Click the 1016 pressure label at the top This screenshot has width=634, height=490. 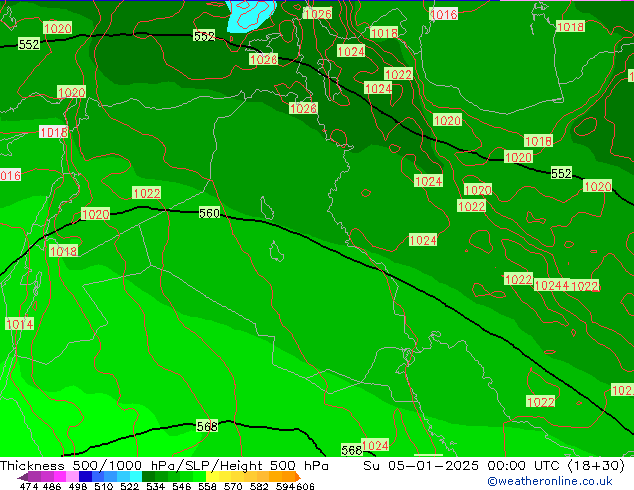click(444, 14)
